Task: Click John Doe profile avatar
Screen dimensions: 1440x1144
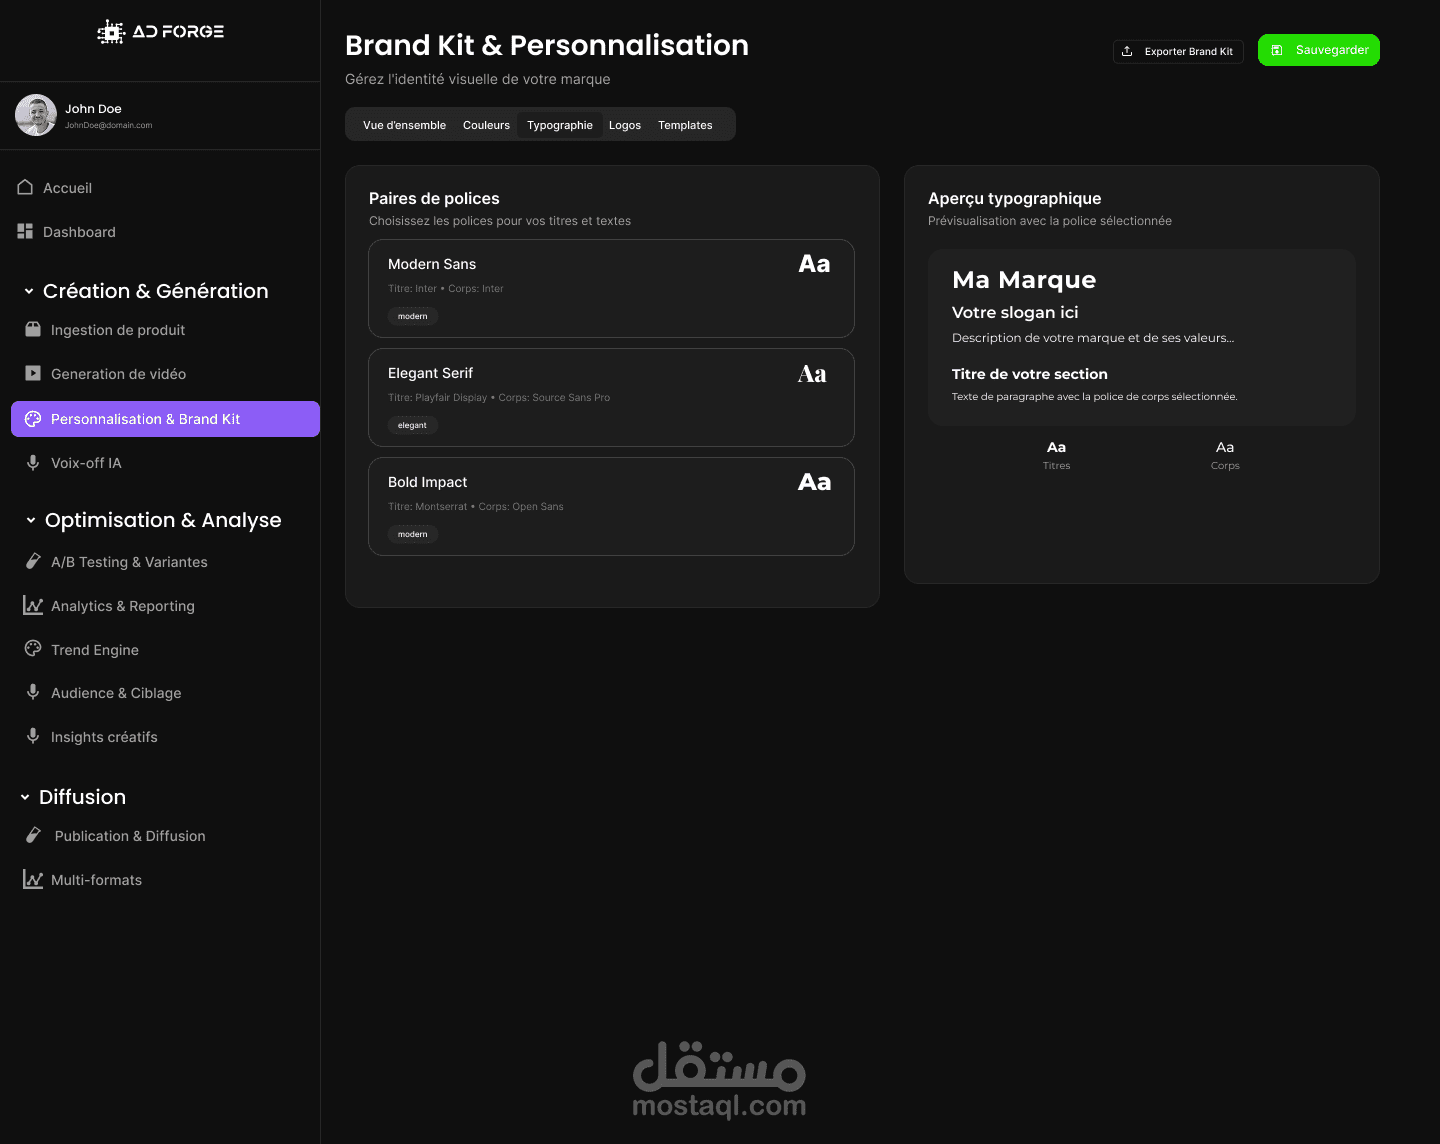Action: click(36, 116)
